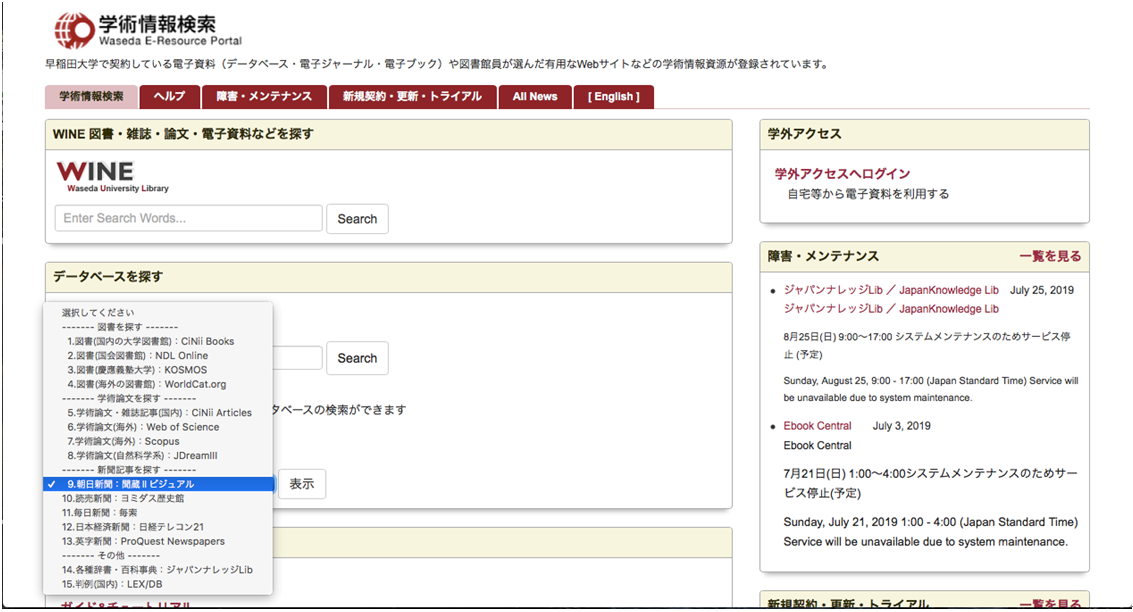Choose the 8.学術論文 JDreamIII option

point(158,456)
